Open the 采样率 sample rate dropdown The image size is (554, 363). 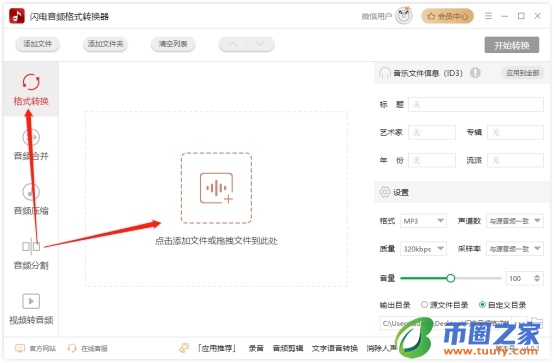(x=515, y=249)
